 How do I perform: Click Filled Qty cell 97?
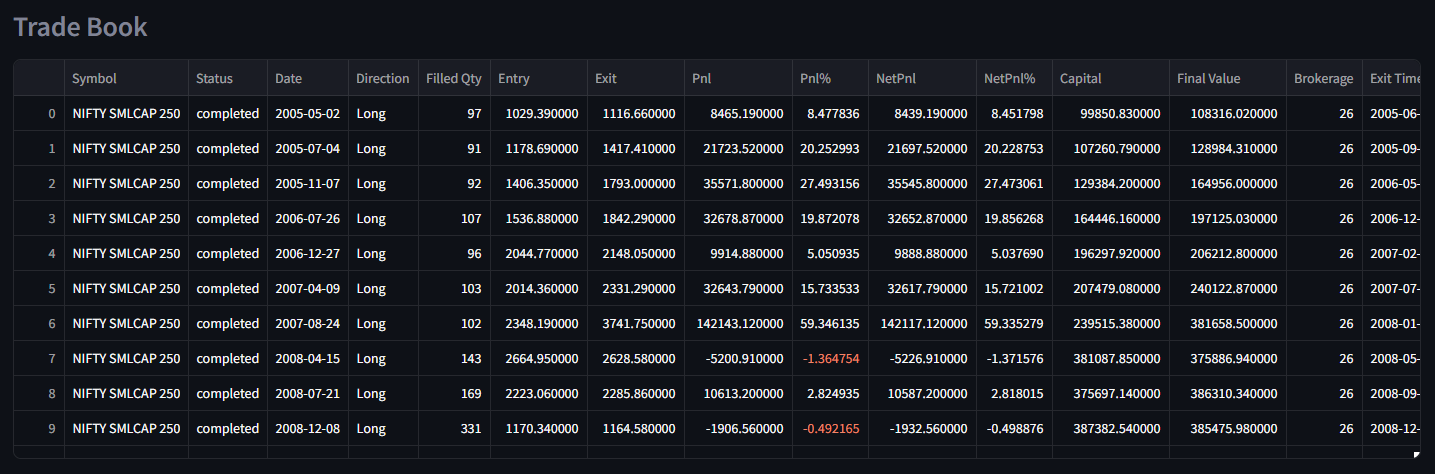click(454, 114)
